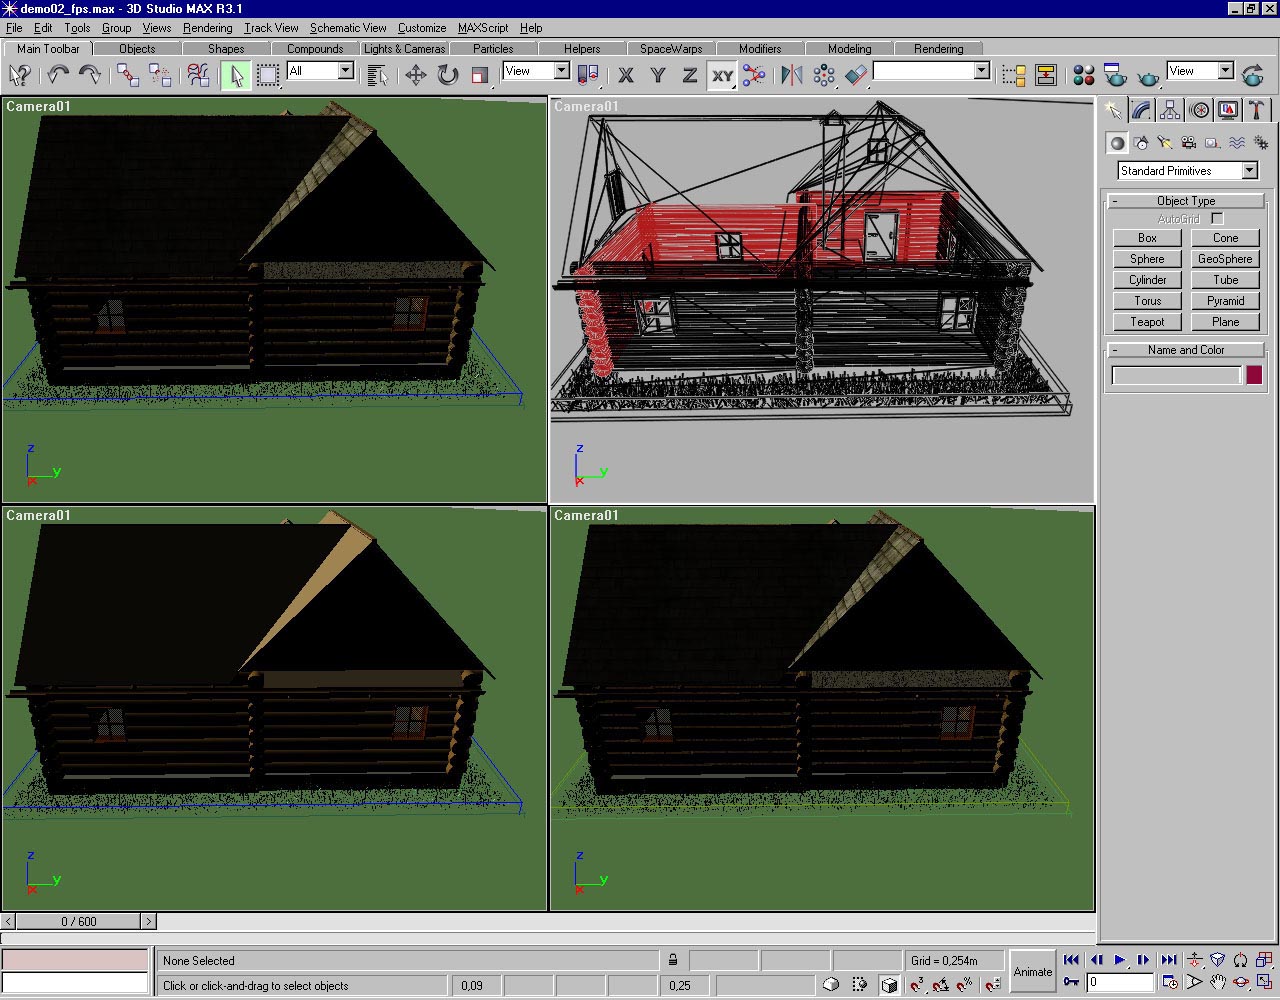Image resolution: width=1280 pixels, height=1000 pixels.
Task: Switch to the Lights & Cameras tab
Action: (404, 48)
